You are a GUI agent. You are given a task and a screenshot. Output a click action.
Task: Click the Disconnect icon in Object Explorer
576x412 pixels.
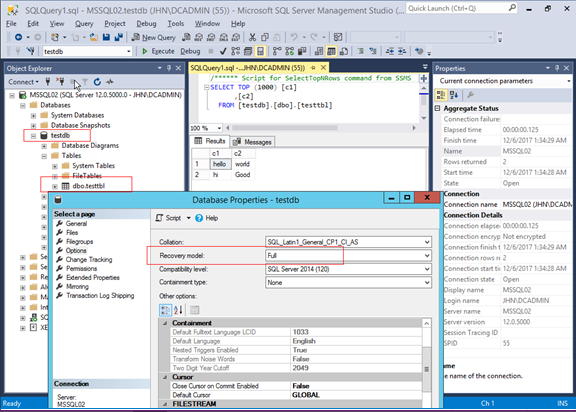[60, 82]
